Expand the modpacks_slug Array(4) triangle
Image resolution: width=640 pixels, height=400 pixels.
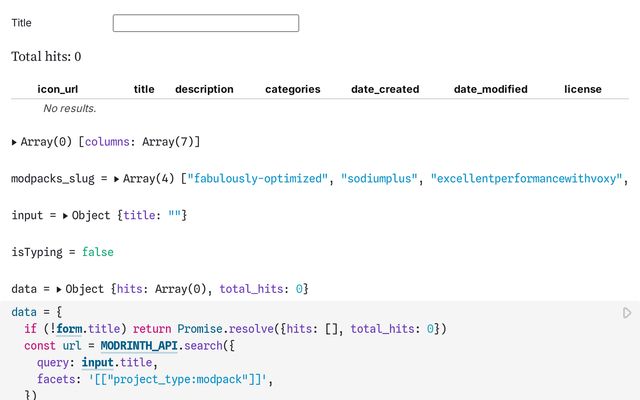pos(117,179)
